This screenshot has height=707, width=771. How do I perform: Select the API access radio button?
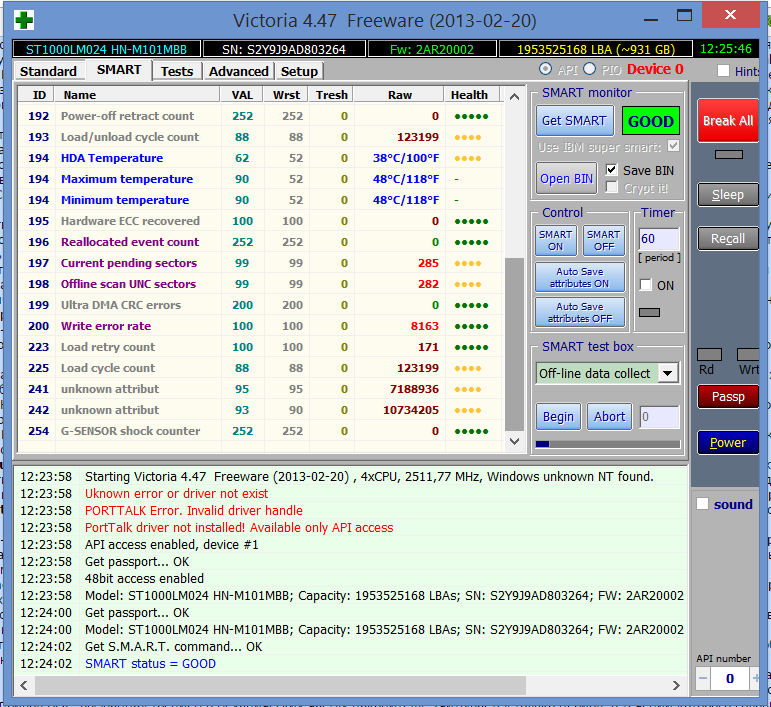pyautogui.click(x=545, y=69)
